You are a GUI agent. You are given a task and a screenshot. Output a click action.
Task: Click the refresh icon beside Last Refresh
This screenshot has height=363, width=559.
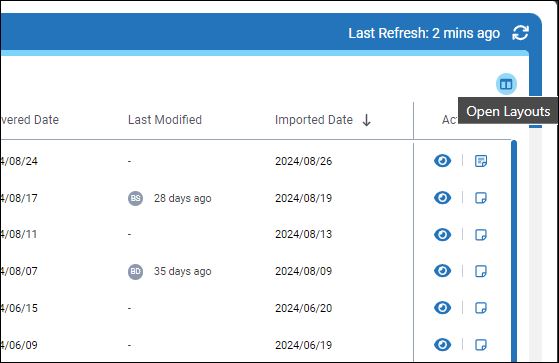[x=520, y=33]
